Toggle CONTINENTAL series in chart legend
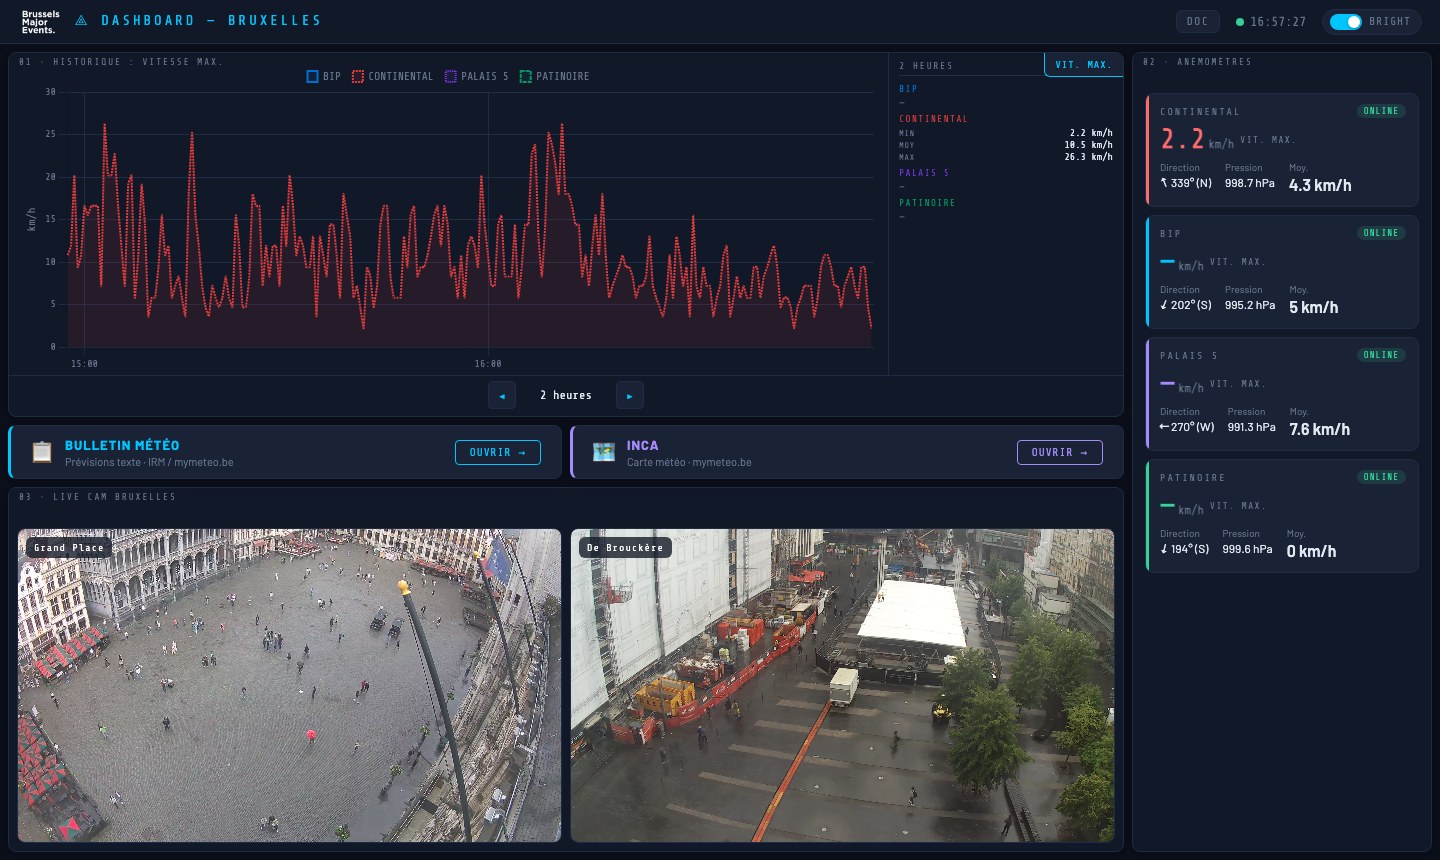The width and height of the screenshot is (1440, 860). pos(392,76)
